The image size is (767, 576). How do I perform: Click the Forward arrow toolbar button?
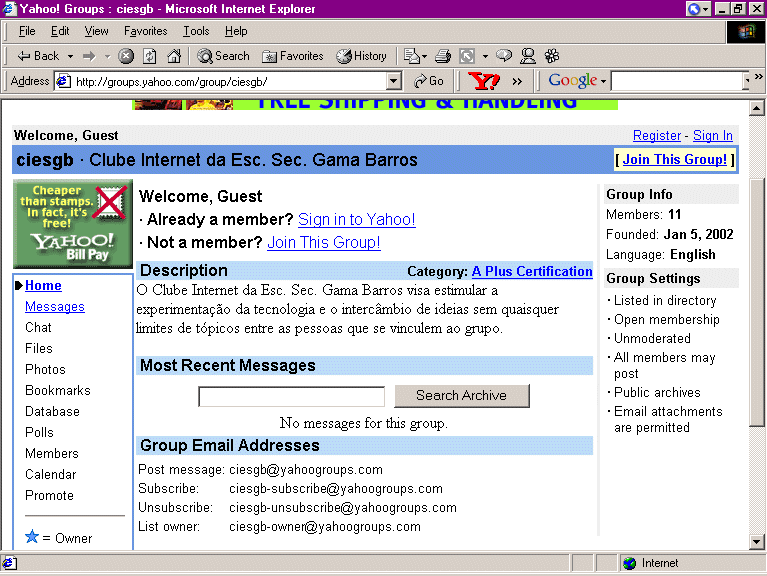89,56
